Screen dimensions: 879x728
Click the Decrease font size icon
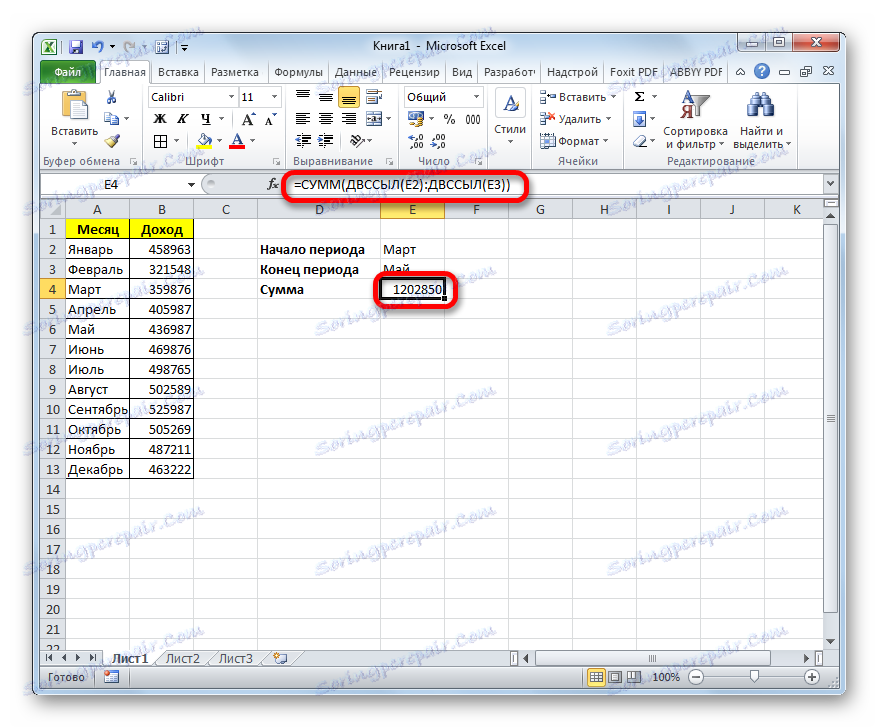(x=271, y=119)
